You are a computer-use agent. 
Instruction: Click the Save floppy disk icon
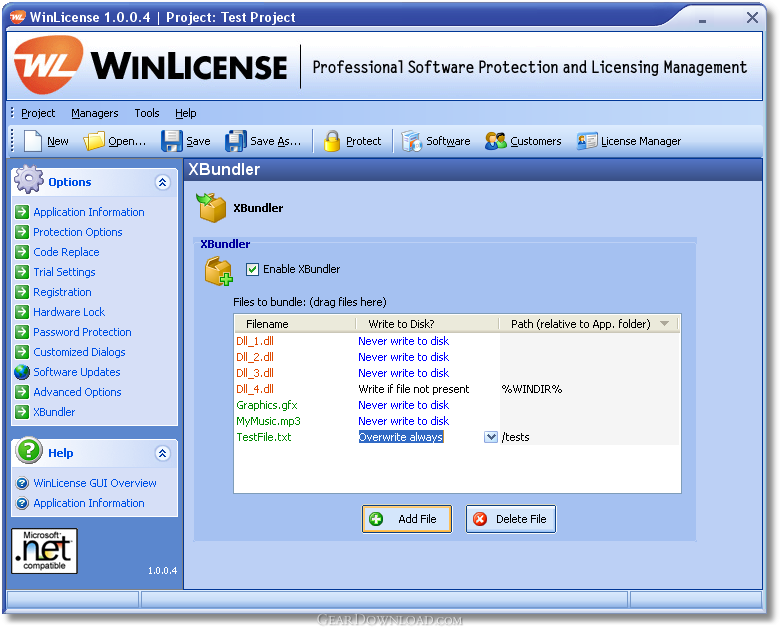[171, 141]
